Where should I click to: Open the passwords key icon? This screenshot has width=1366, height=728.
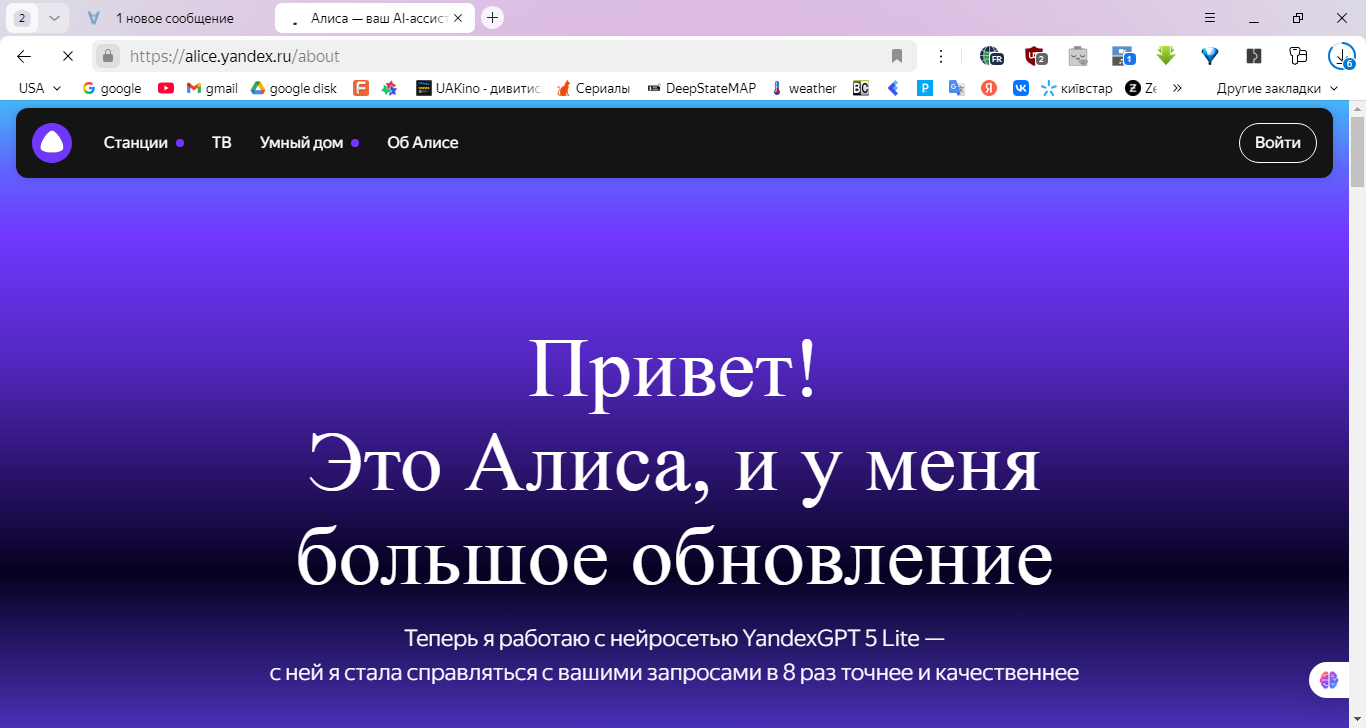point(1298,56)
